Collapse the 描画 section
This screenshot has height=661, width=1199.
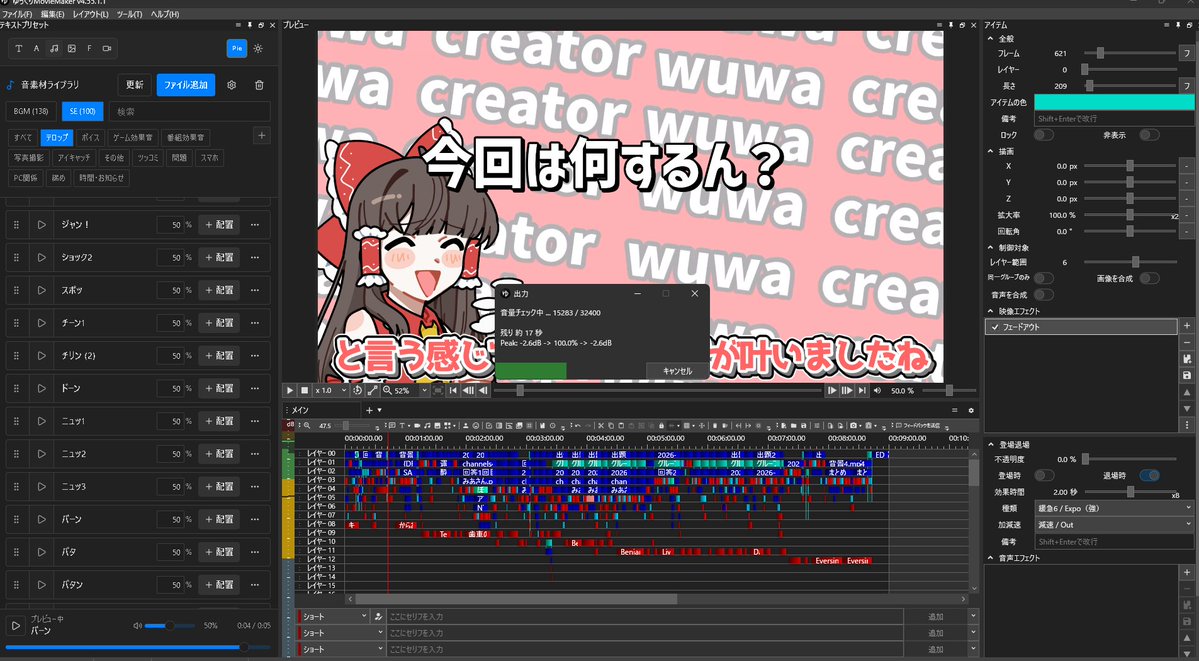coord(991,151)
